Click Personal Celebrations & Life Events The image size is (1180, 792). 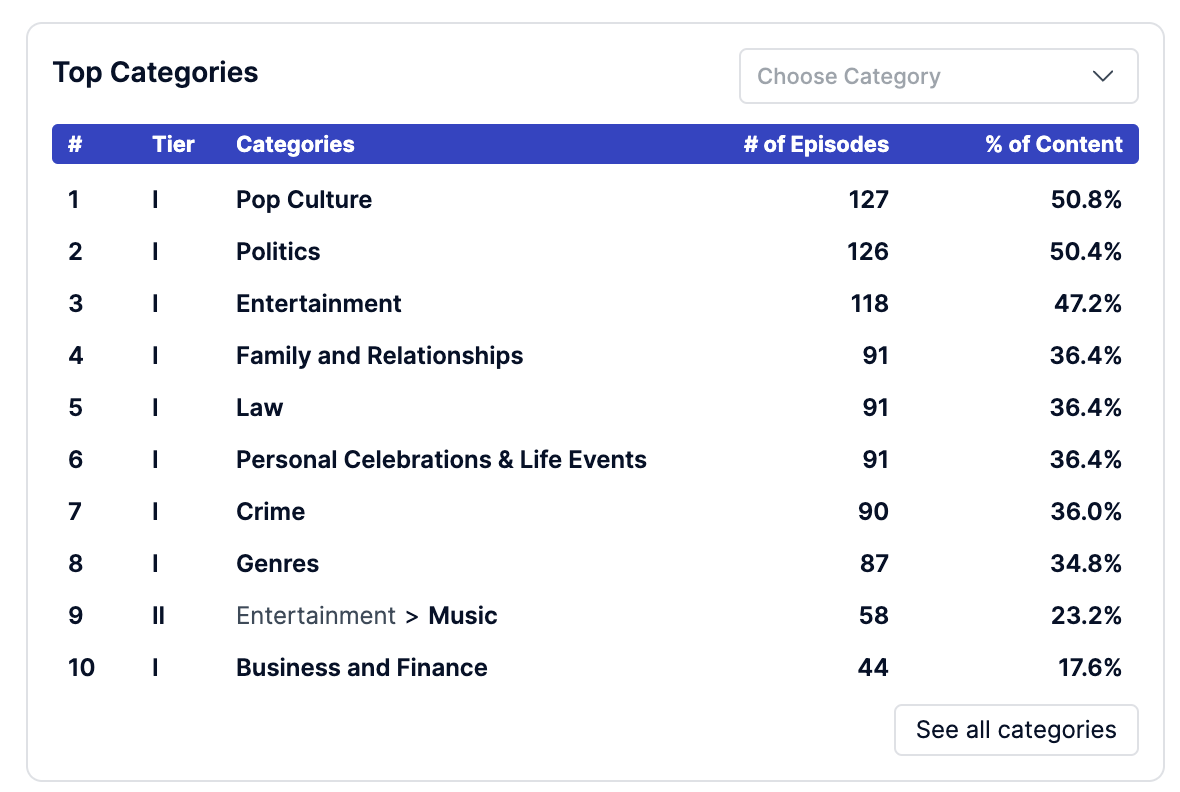tap(441, 459)
